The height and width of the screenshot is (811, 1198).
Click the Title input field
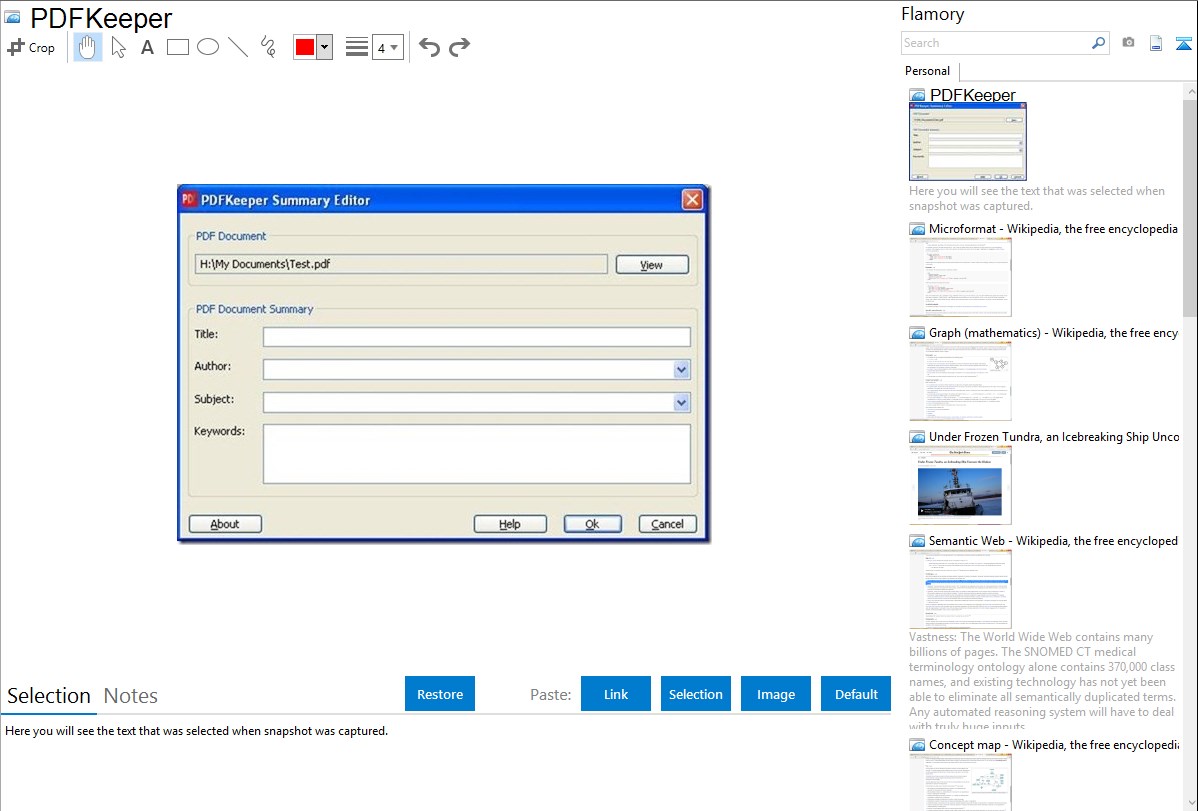pos(477,336)
